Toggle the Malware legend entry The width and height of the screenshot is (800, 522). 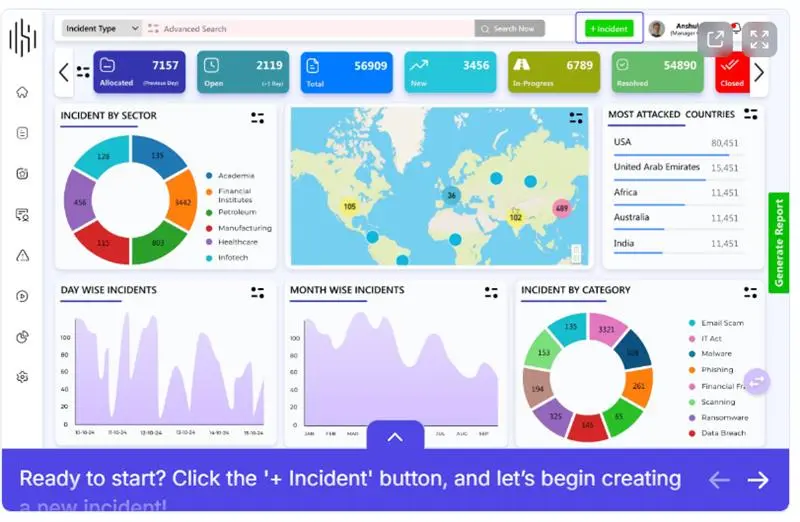(716, 354)
